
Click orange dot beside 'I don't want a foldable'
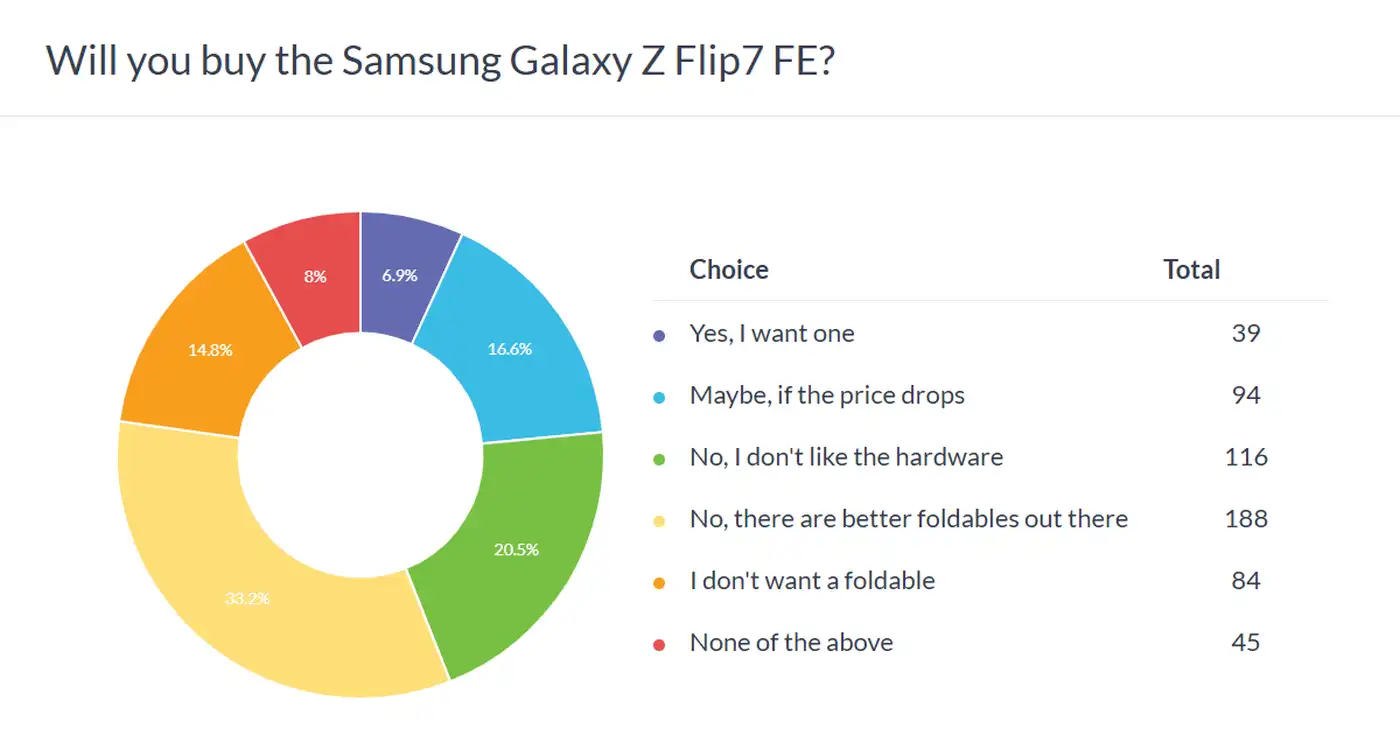coord(659,584)
